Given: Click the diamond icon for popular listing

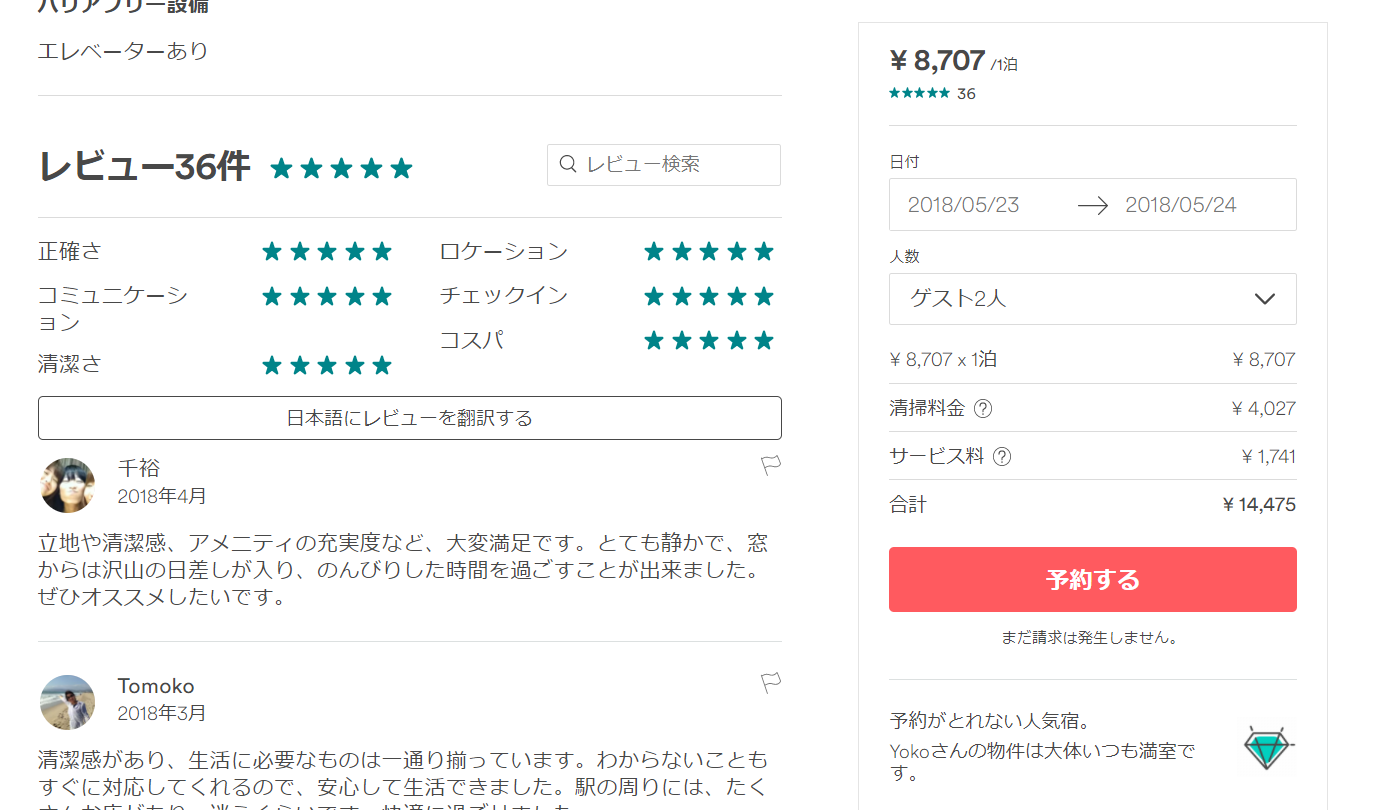Looking at the screenshot, I should (1266, 747).
